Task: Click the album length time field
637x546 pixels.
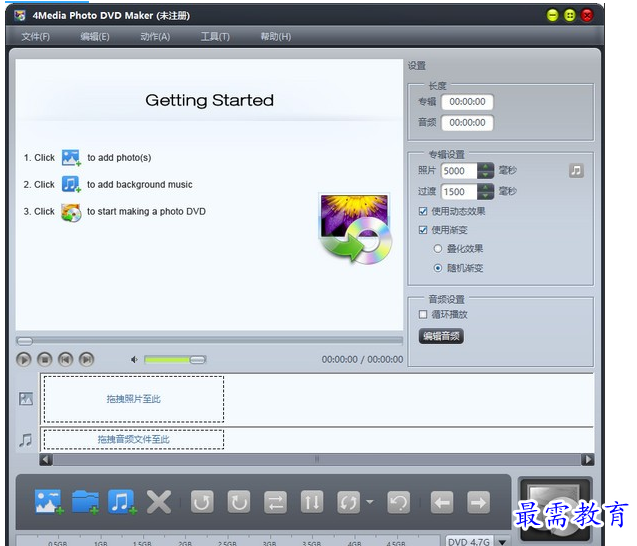Action: 467,102
